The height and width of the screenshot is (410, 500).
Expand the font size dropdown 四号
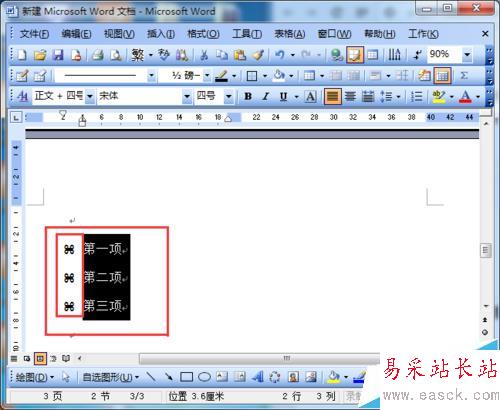(228, 96)
